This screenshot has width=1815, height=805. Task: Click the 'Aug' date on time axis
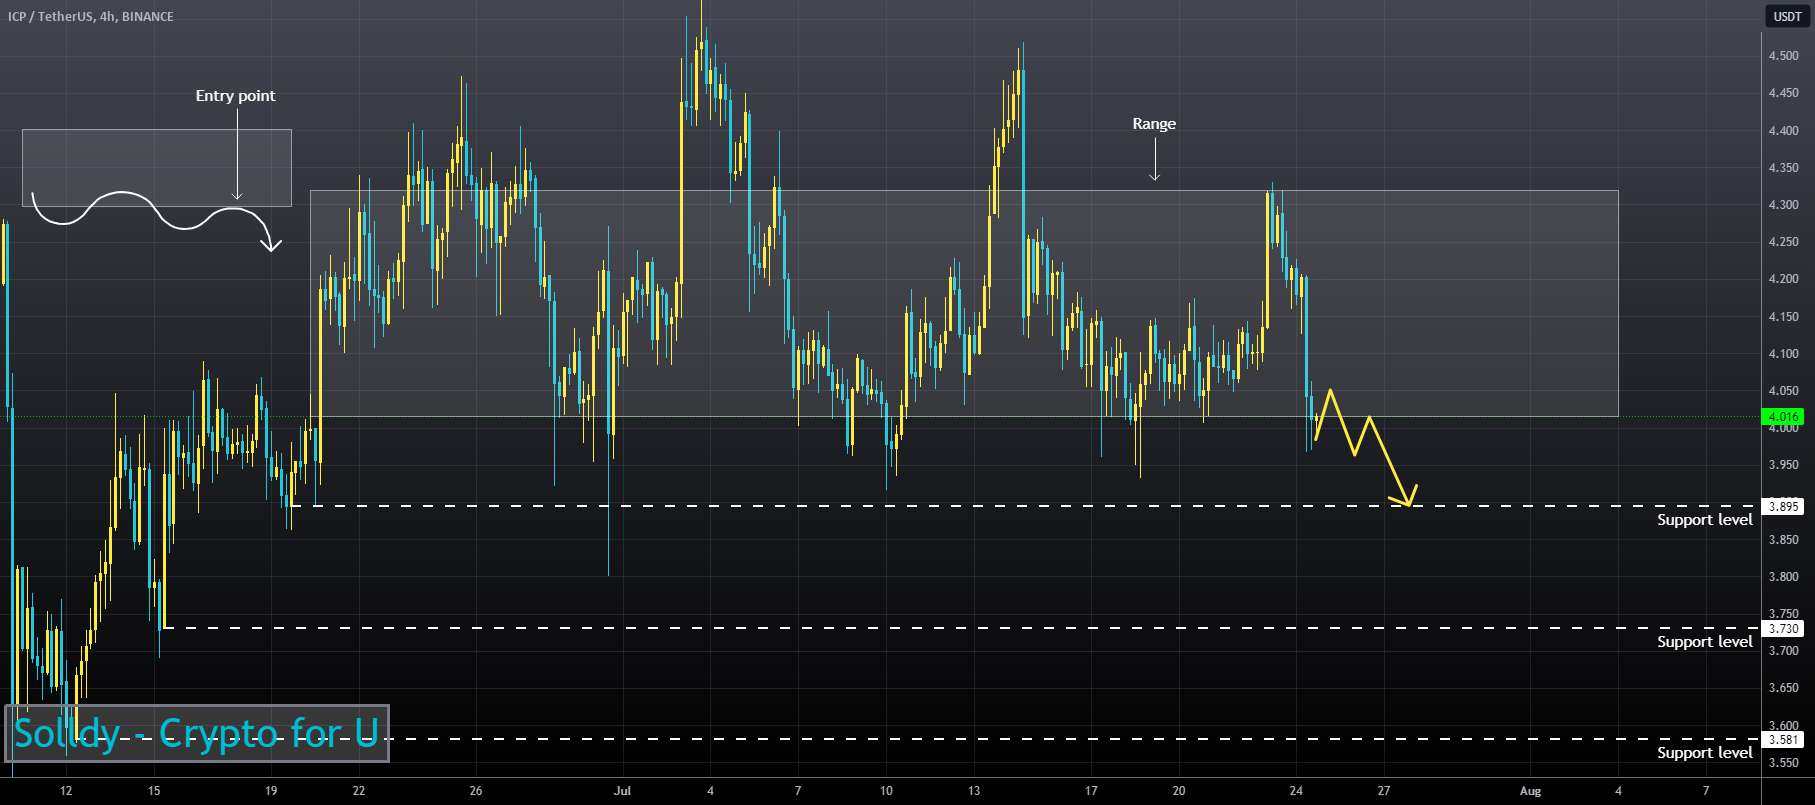coord(1530,791)
